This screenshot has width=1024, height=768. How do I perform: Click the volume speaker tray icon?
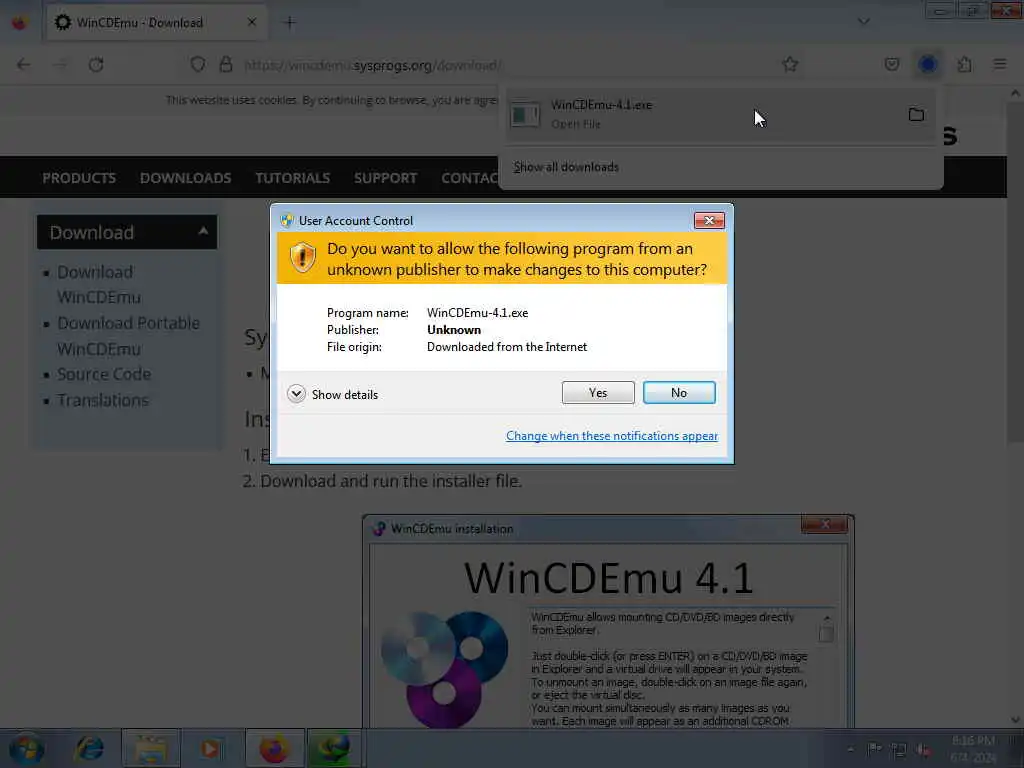(x=923, y=750)
